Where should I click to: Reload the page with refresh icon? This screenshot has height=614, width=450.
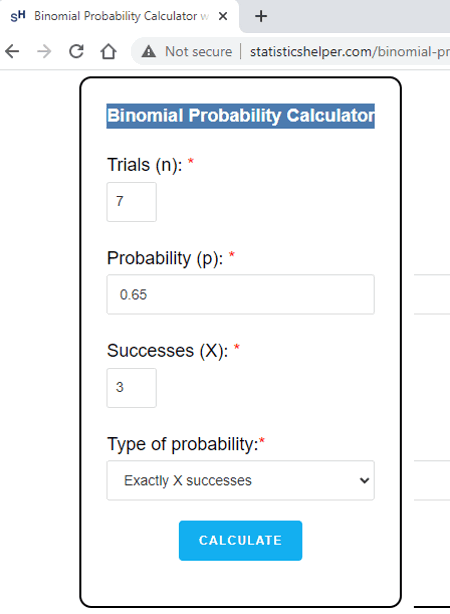(76, 51)
